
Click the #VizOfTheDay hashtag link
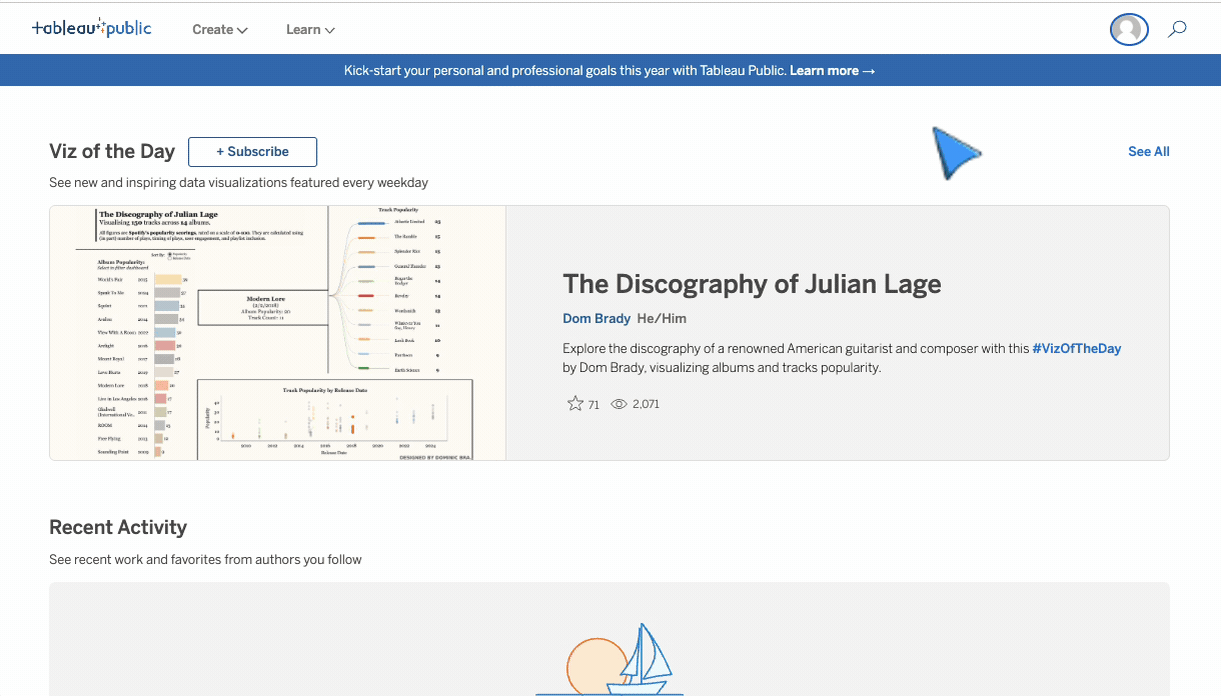(1077, 349)
